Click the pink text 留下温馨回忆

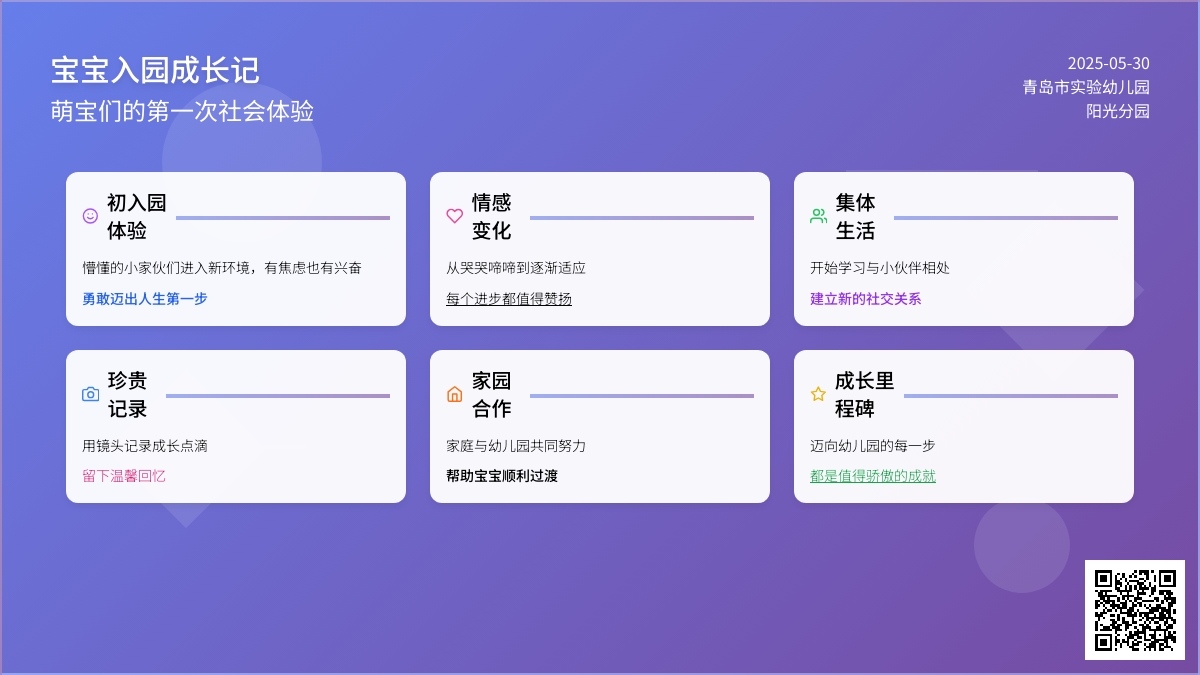(x=124, y=476)
